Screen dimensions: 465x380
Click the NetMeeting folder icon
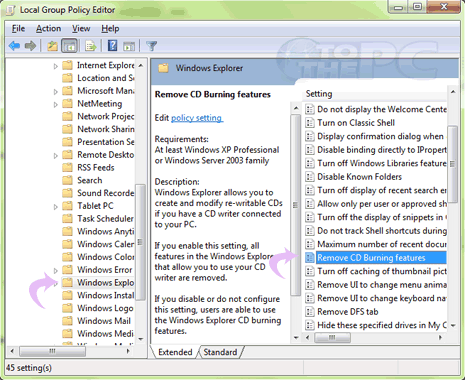67,104
